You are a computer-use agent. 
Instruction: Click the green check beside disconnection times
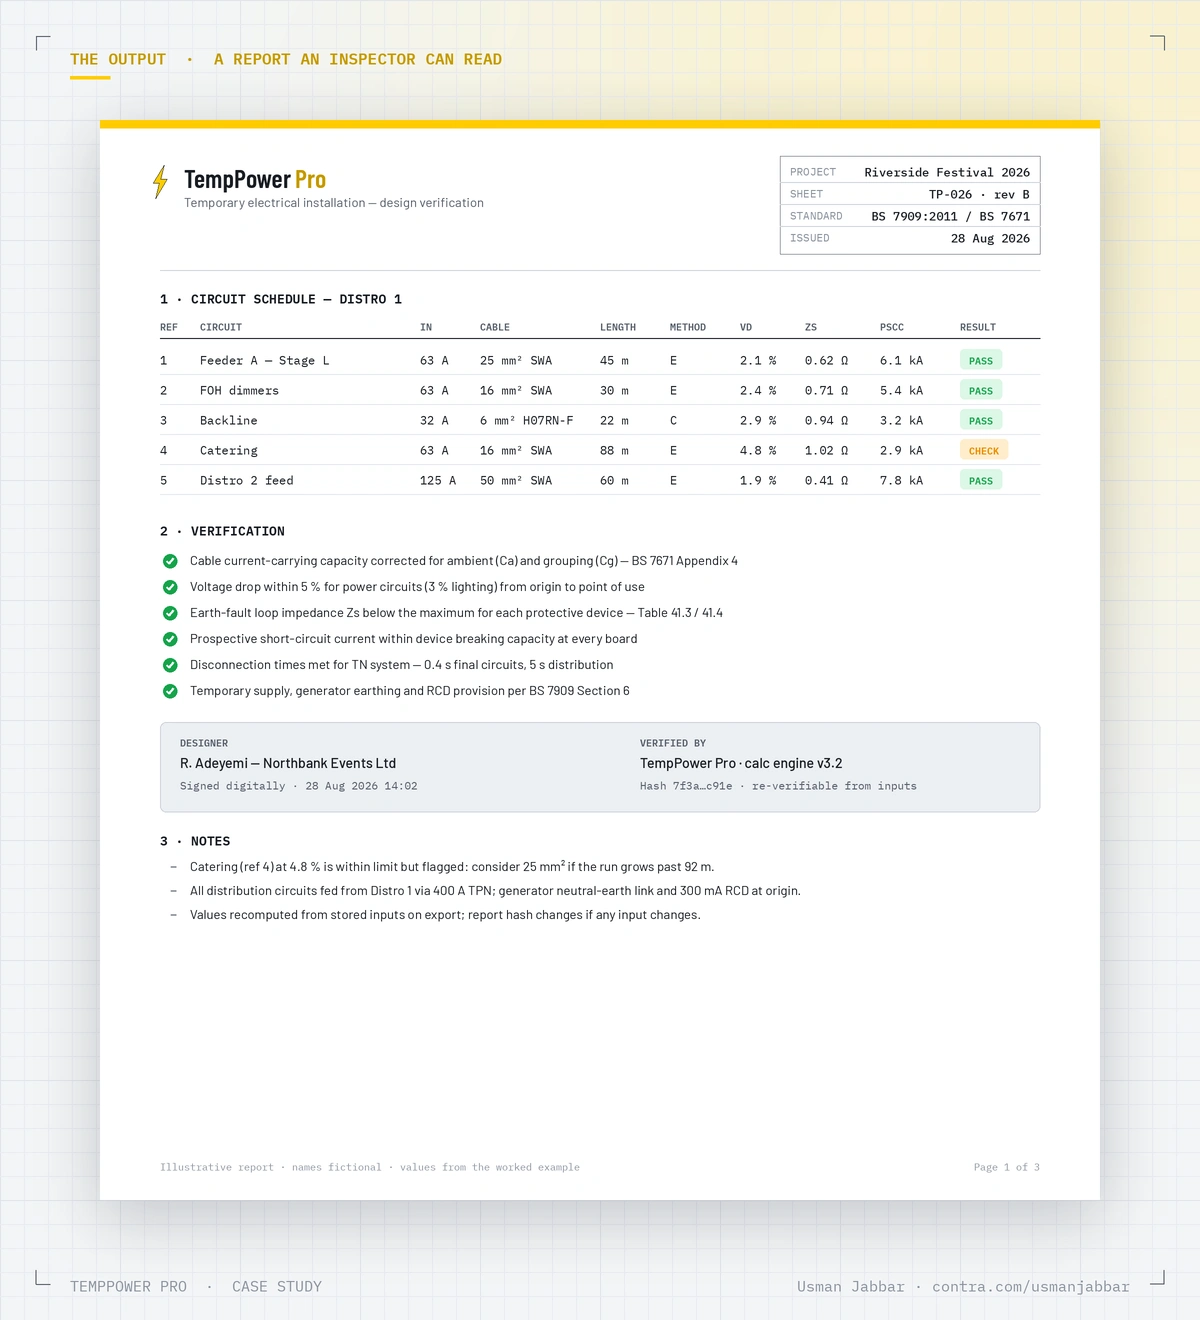click(170, 665)
